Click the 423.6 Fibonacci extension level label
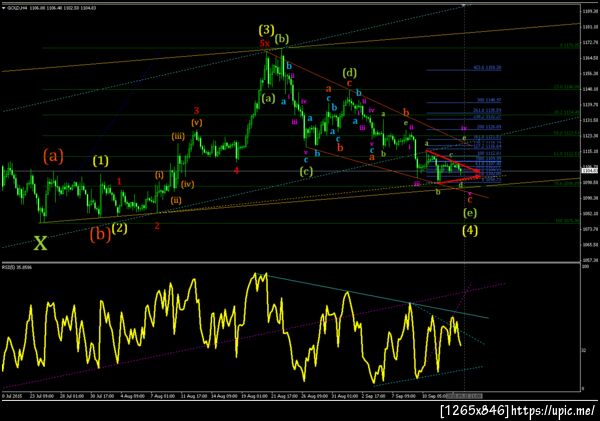The height and width of the screenshot is (421, 600). coord(487,68)
